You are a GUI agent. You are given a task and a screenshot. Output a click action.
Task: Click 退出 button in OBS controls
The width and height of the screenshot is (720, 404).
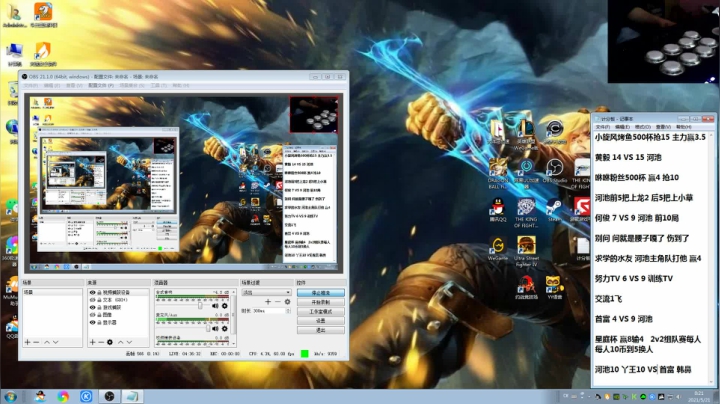321,330
